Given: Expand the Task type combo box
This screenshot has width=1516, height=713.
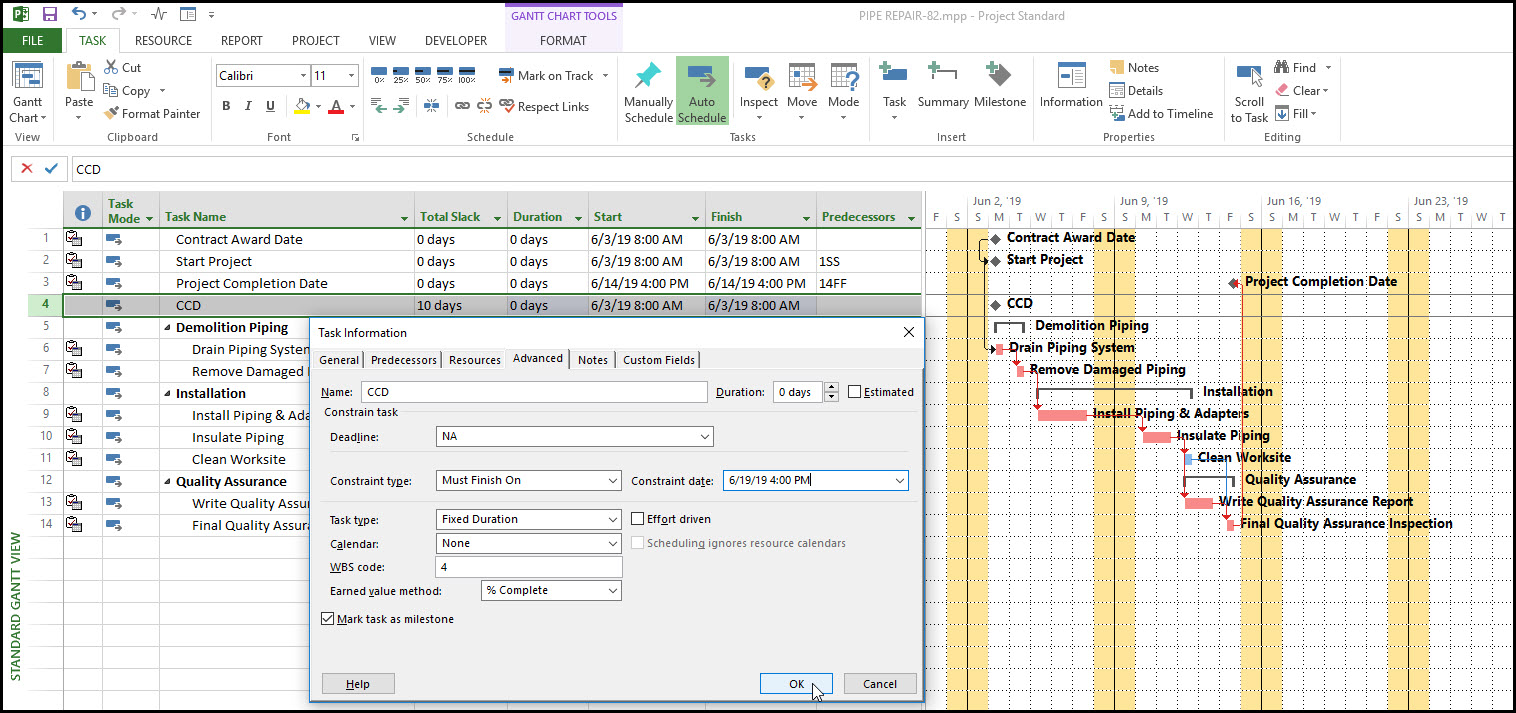Looking at the screenshot, I should [612, 520].
